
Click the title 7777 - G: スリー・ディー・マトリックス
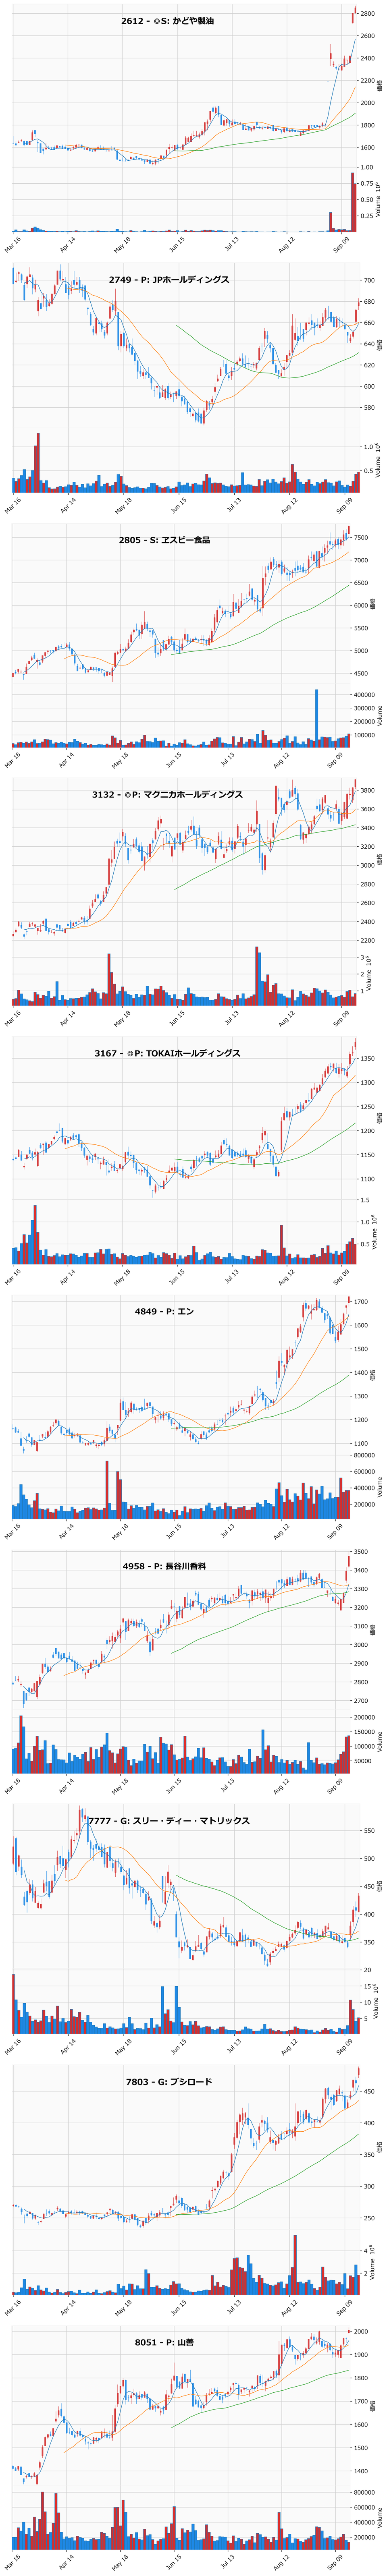pos(168,1821)
